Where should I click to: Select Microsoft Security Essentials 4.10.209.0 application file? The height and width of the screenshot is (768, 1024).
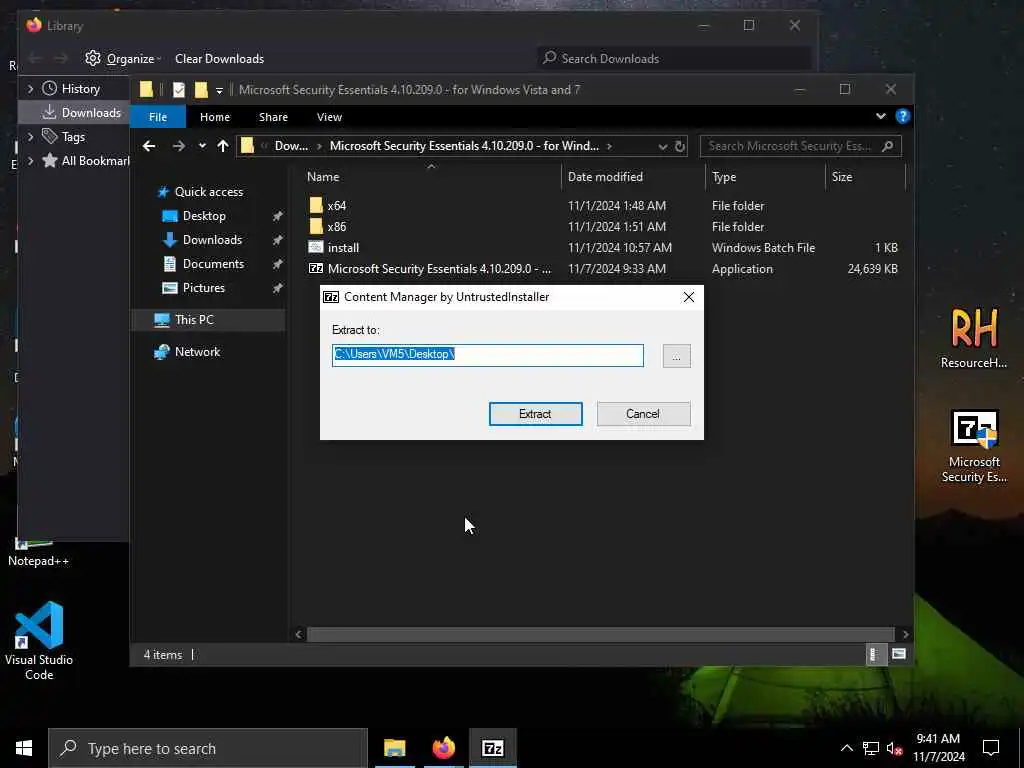pos(439,268)
